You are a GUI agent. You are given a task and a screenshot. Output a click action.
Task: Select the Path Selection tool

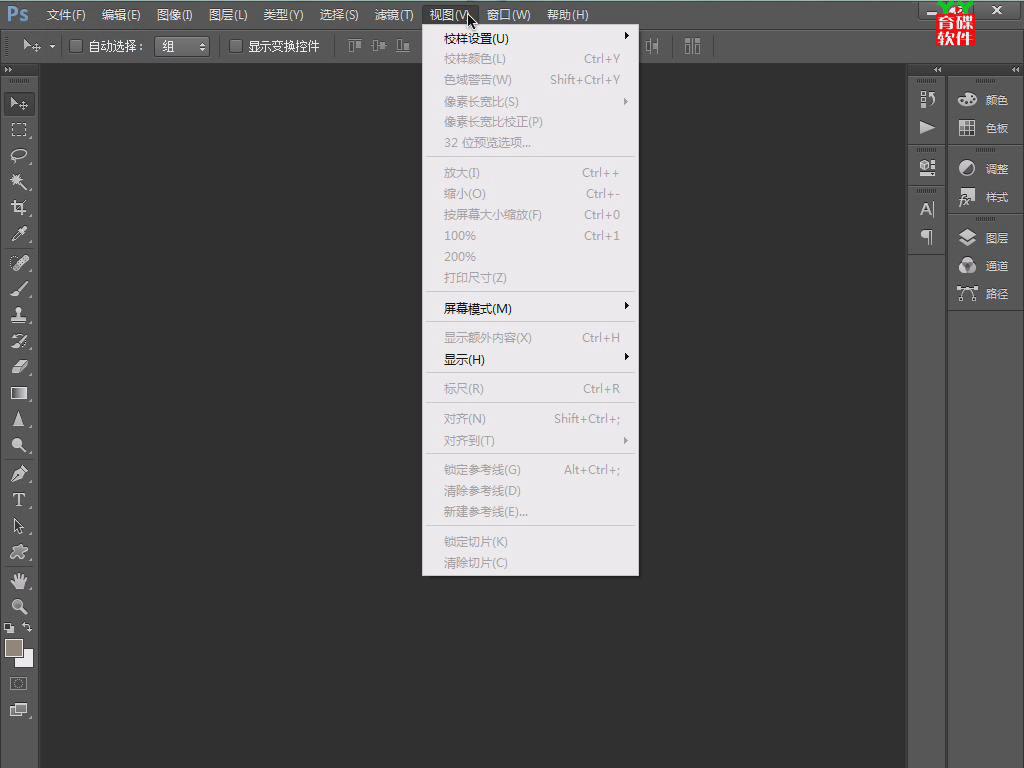19,526
